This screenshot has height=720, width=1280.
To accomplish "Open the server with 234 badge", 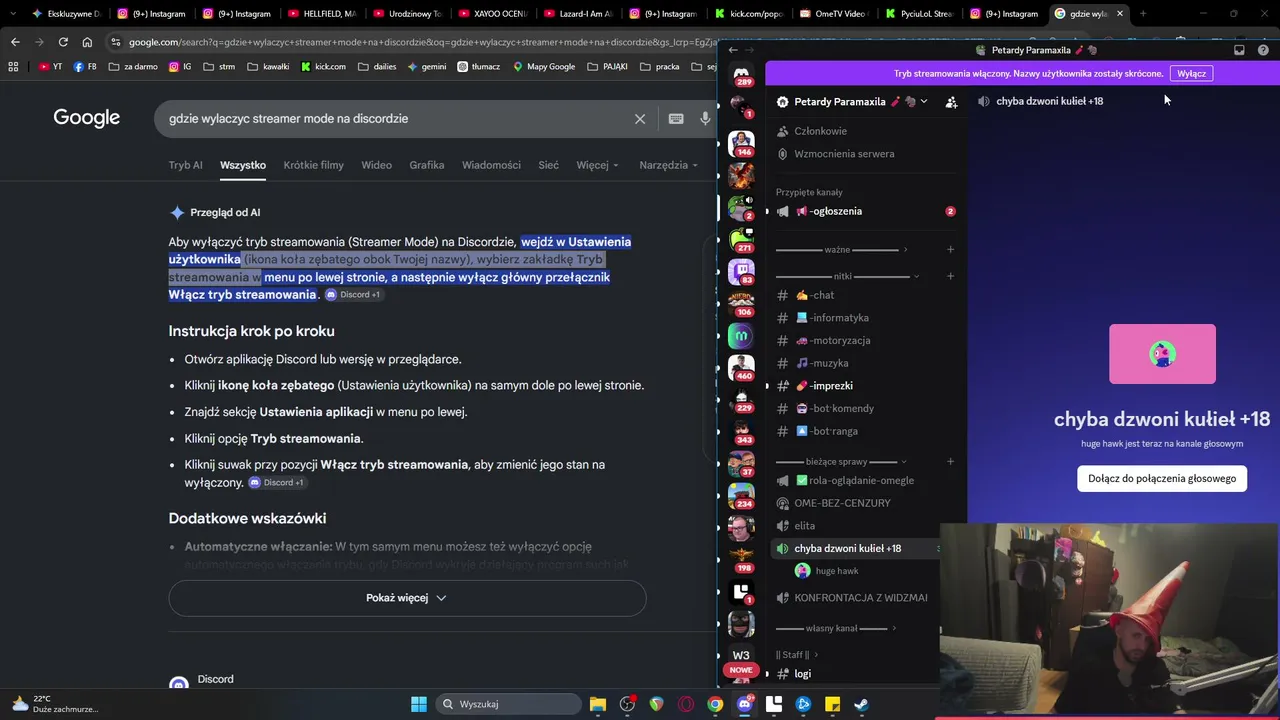I will point(741,495).
